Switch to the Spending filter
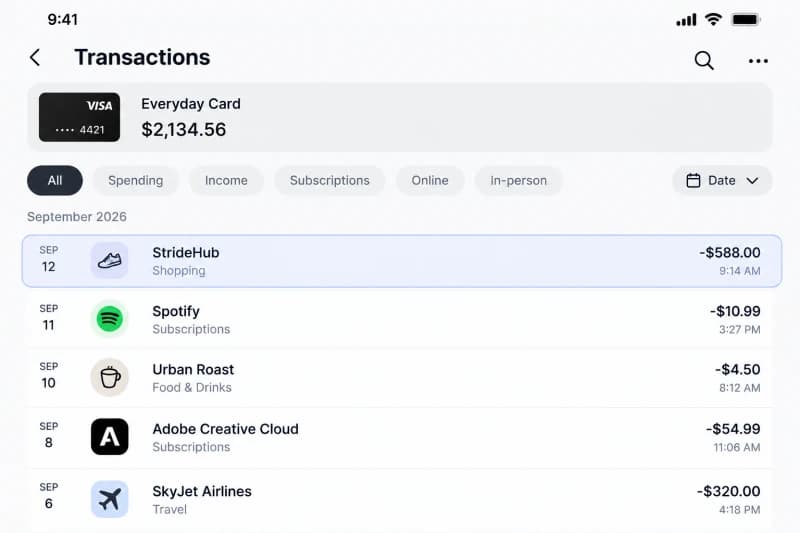800x533 pixels. tap(136, 181)
